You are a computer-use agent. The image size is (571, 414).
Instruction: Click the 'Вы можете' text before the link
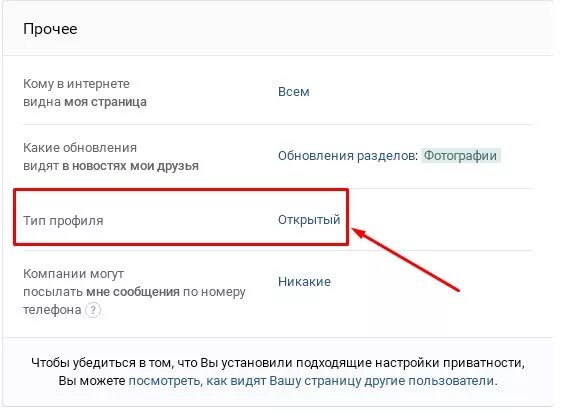[92, 381]
